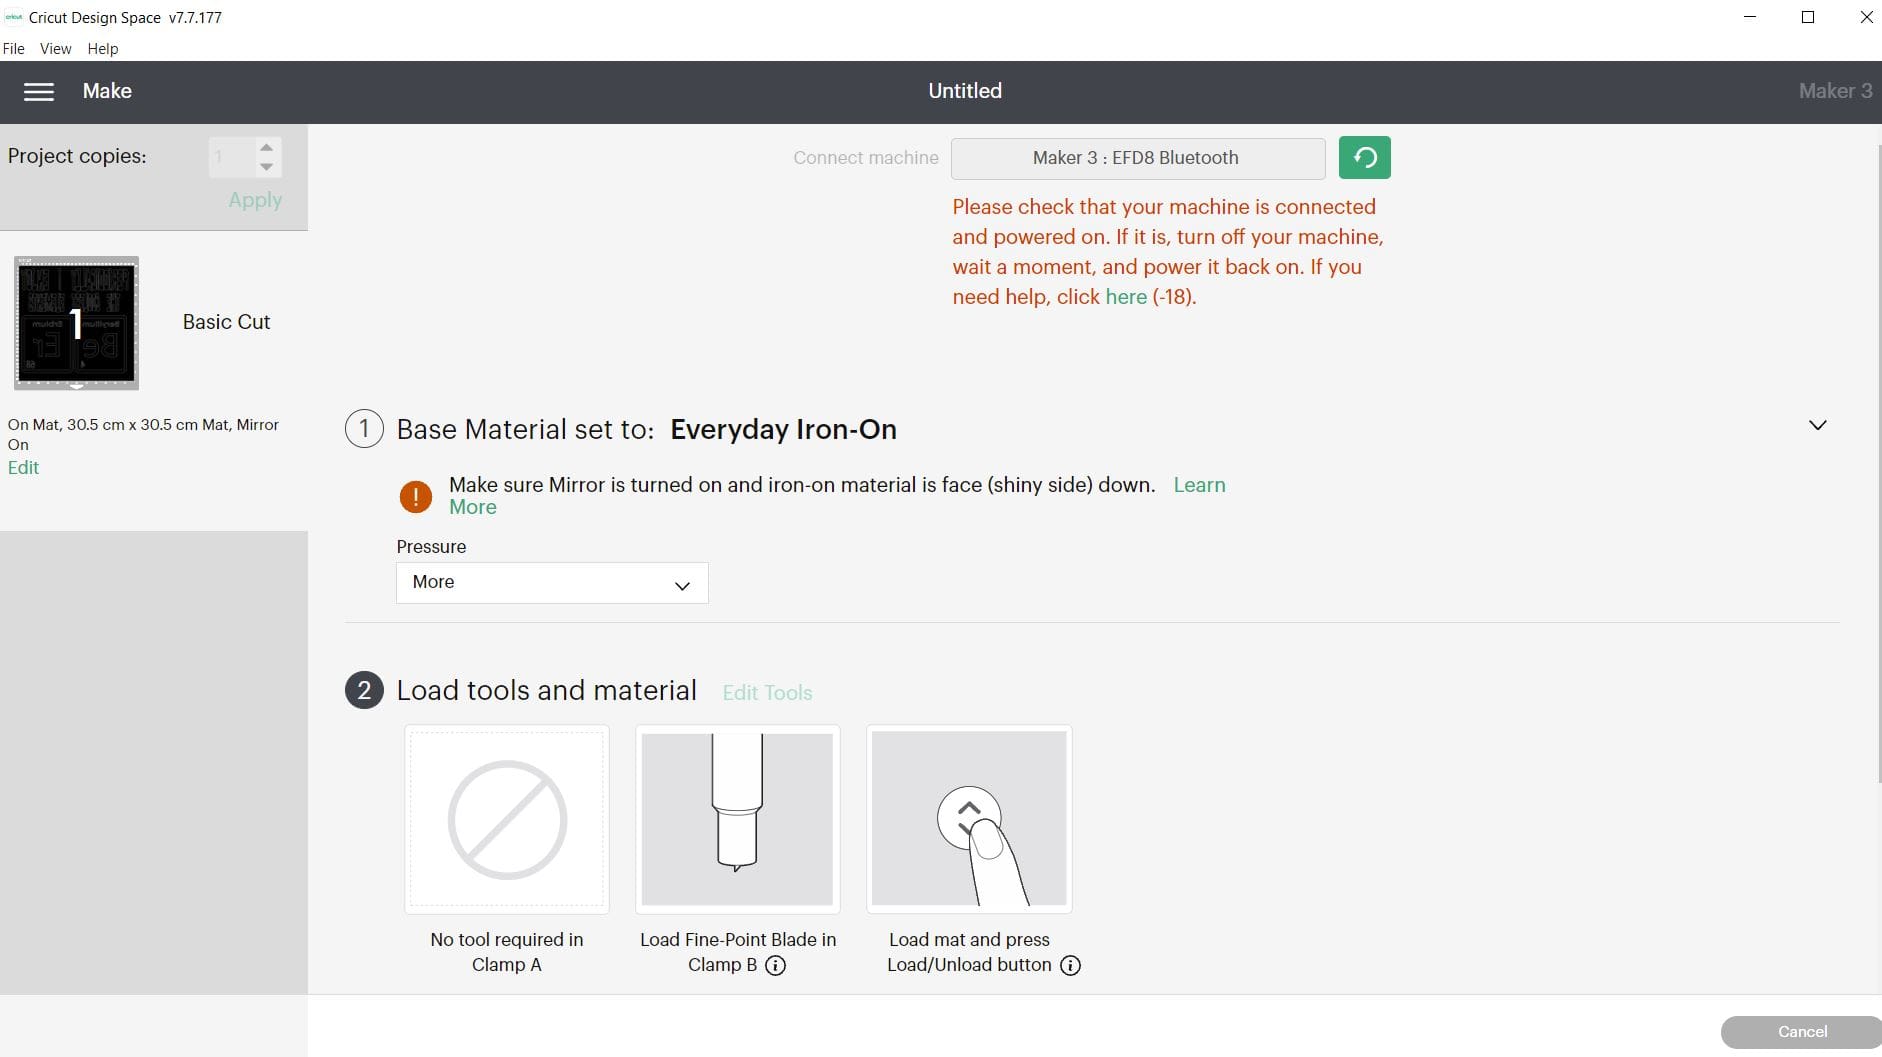The width and height of the screenshot is (1882, 1057).
Task: Click the green refresh machine connection button
Action: pos(1364,158)
